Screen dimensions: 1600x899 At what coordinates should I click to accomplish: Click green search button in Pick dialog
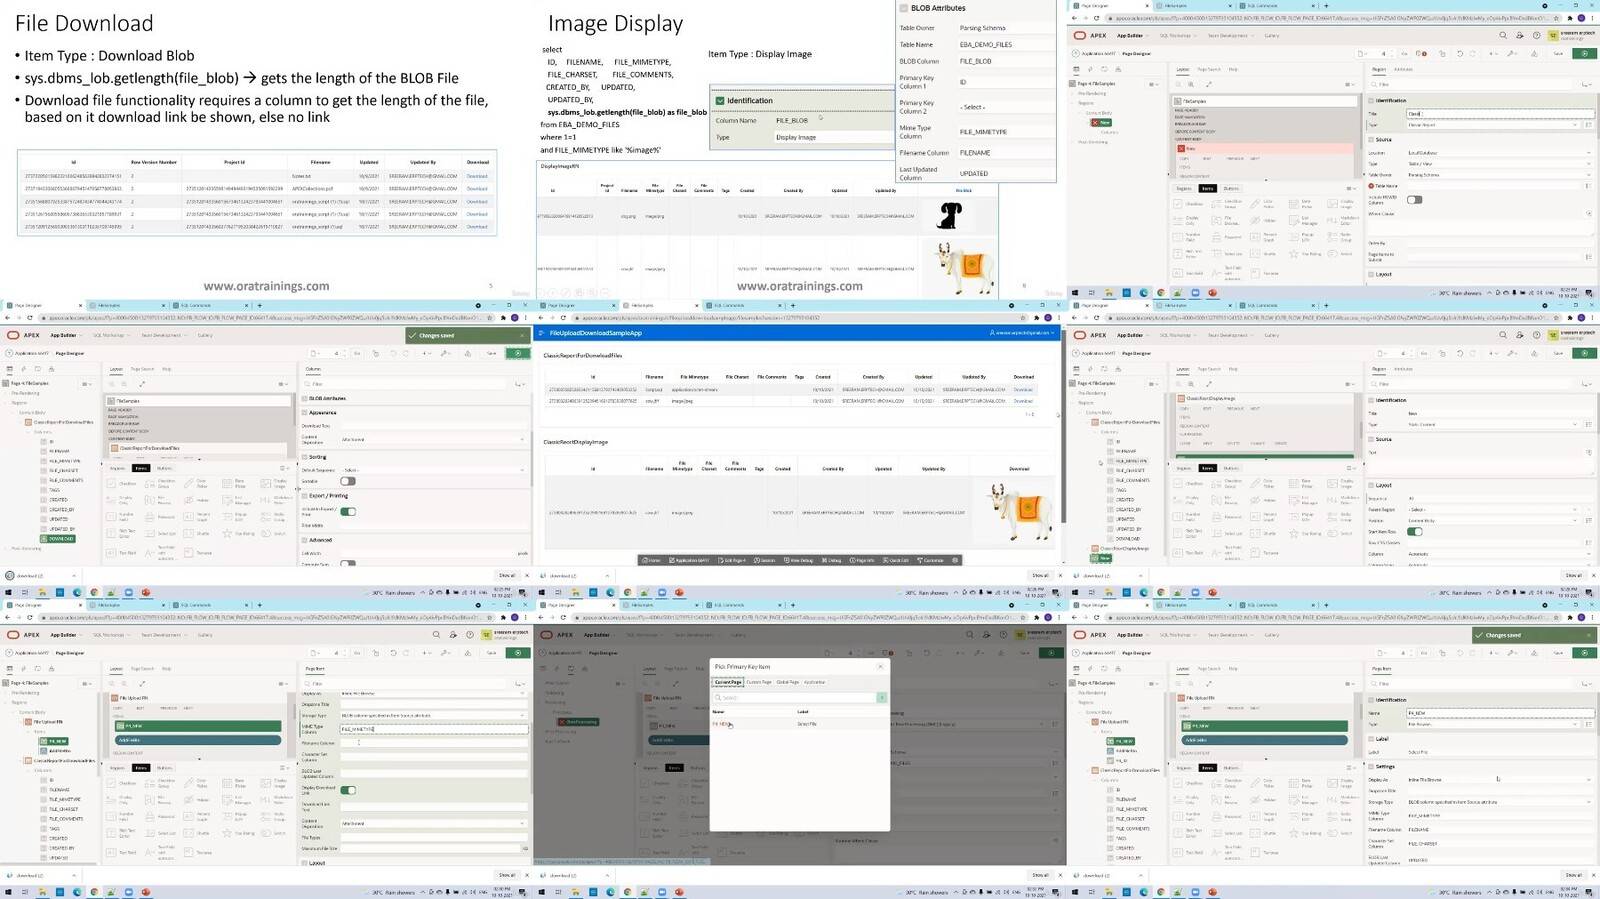pos(882,697)
